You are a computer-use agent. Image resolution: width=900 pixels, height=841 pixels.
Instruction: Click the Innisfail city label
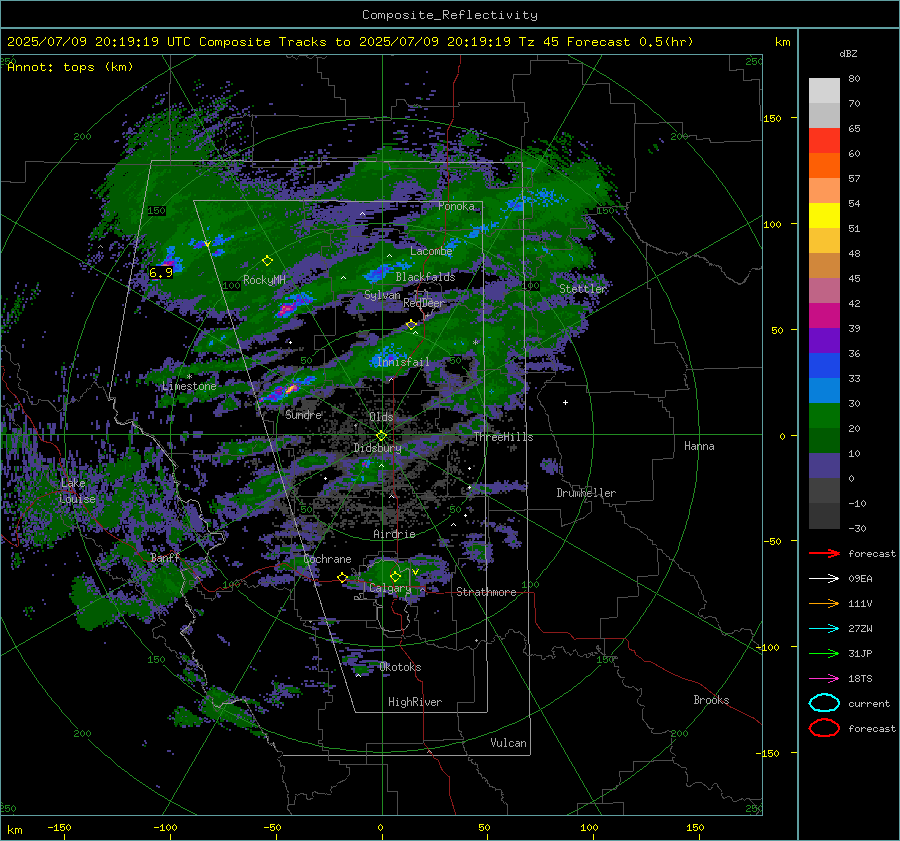click(403, 362)
